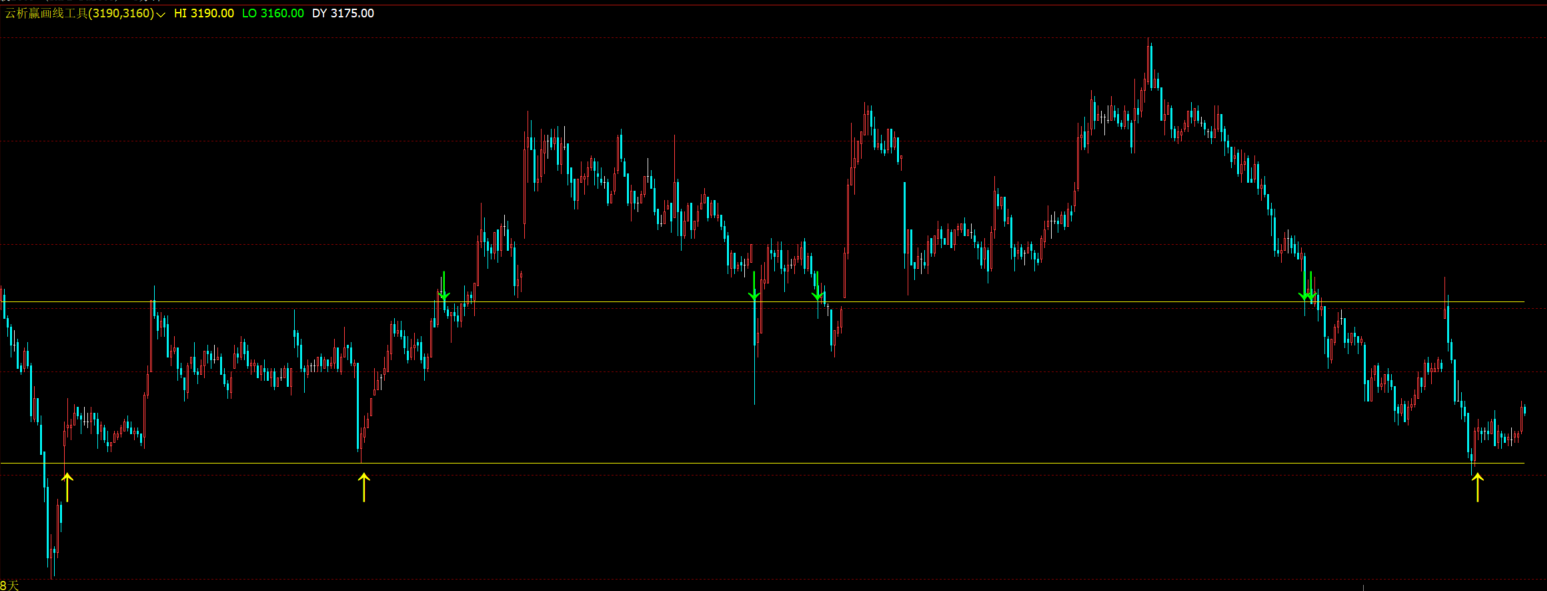Select the first candlestick at the left edge
The image size is (1547, 591).
[x=4, y=302]
